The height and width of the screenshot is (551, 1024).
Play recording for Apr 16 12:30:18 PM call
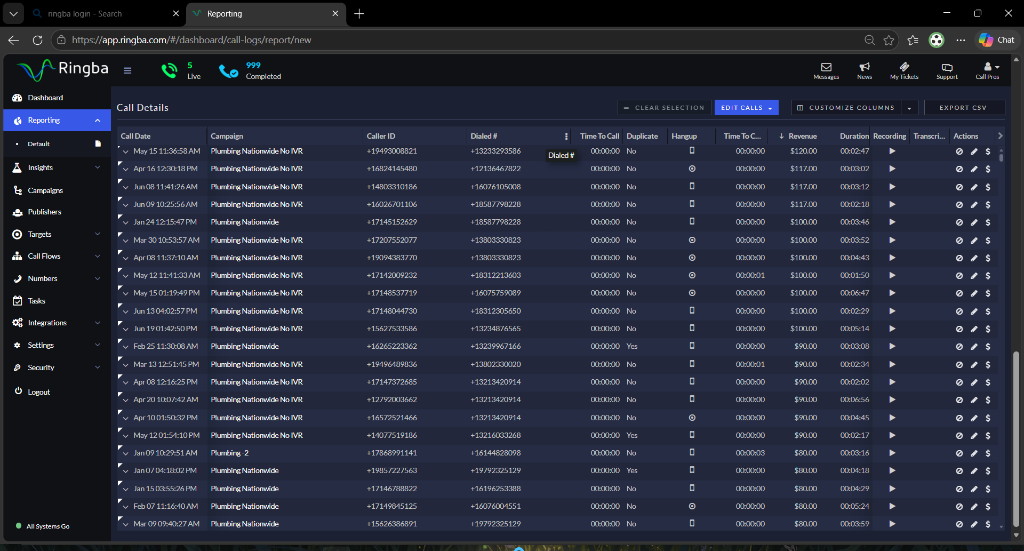point(892,168)
